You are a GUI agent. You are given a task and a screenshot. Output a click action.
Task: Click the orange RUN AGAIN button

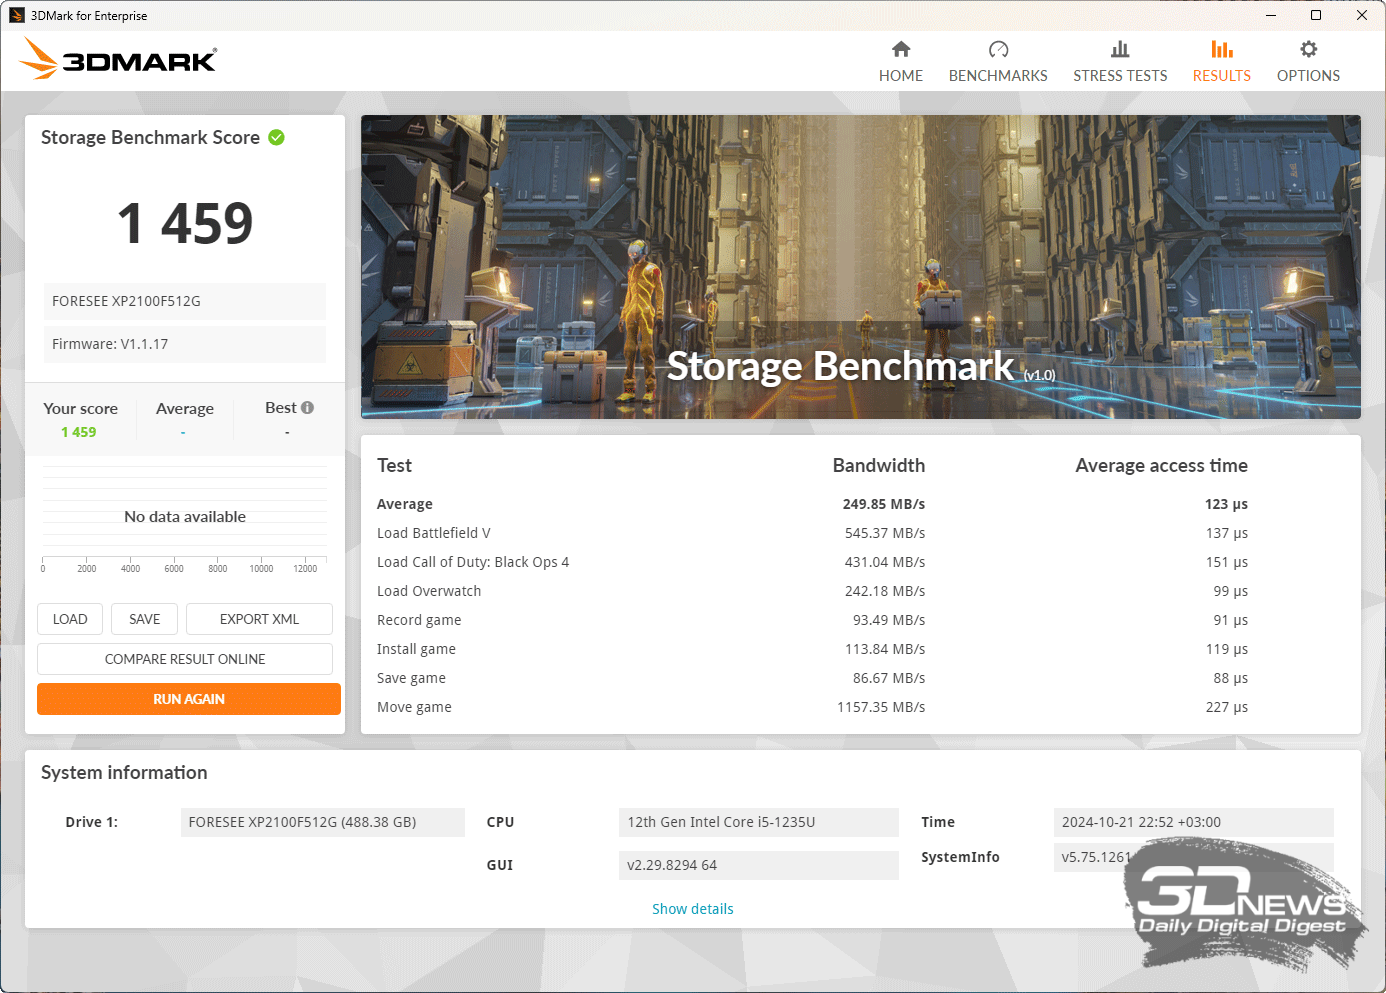point(189,699)
